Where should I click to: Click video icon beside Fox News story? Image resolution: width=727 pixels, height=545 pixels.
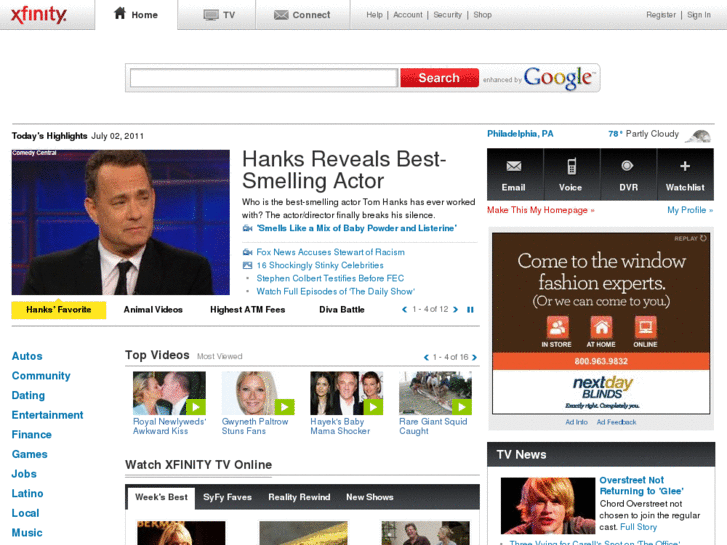coord(248,252)
